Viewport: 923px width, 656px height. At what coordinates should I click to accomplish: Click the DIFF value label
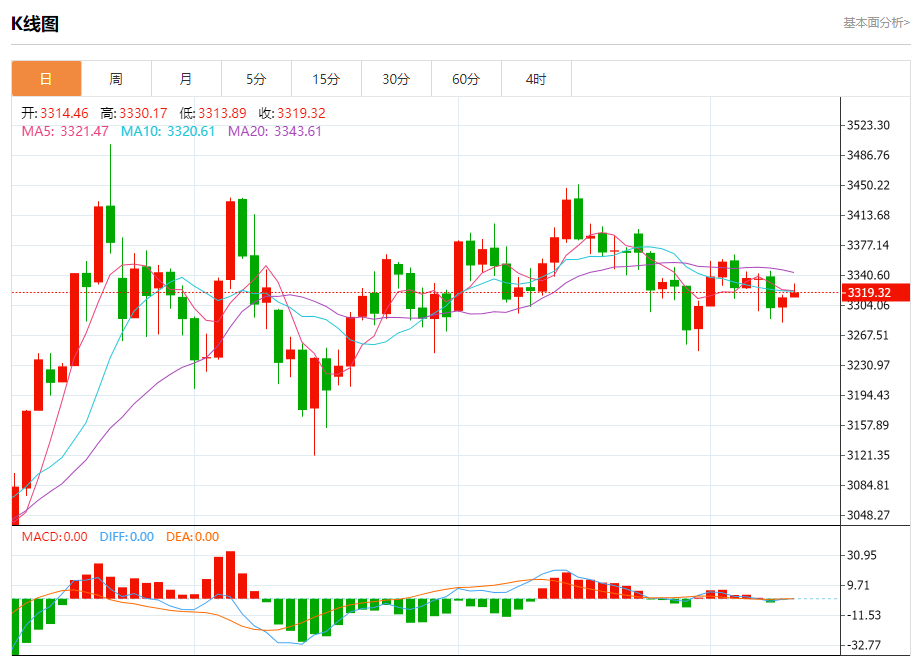coord(127,537)
